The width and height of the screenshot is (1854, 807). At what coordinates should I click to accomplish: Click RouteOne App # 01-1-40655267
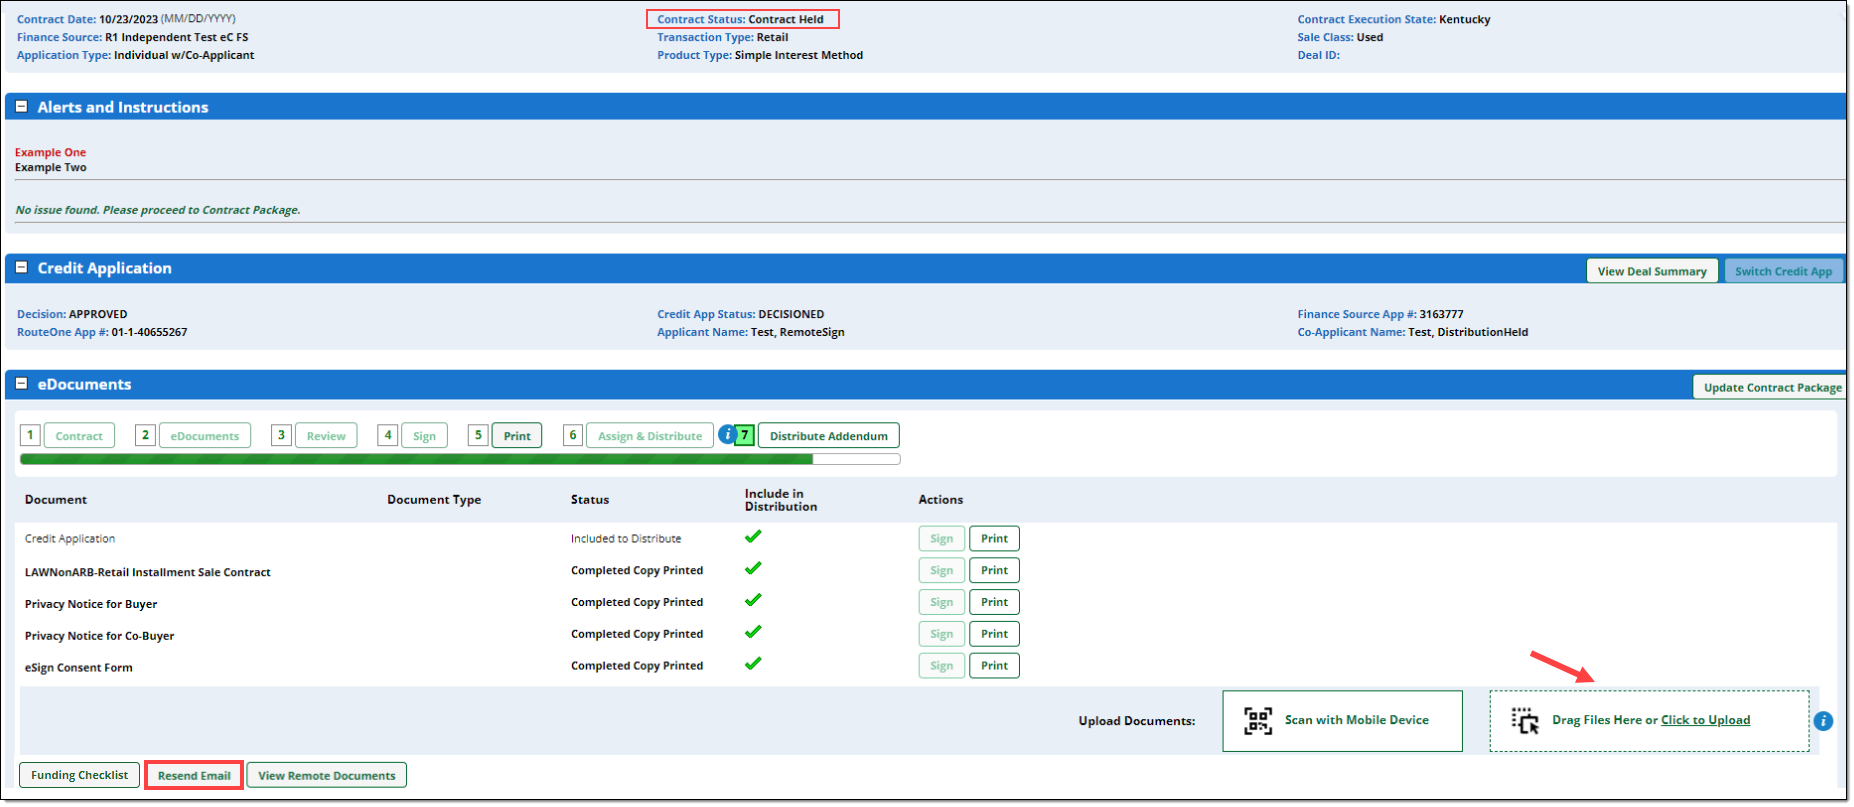(102, 332)
